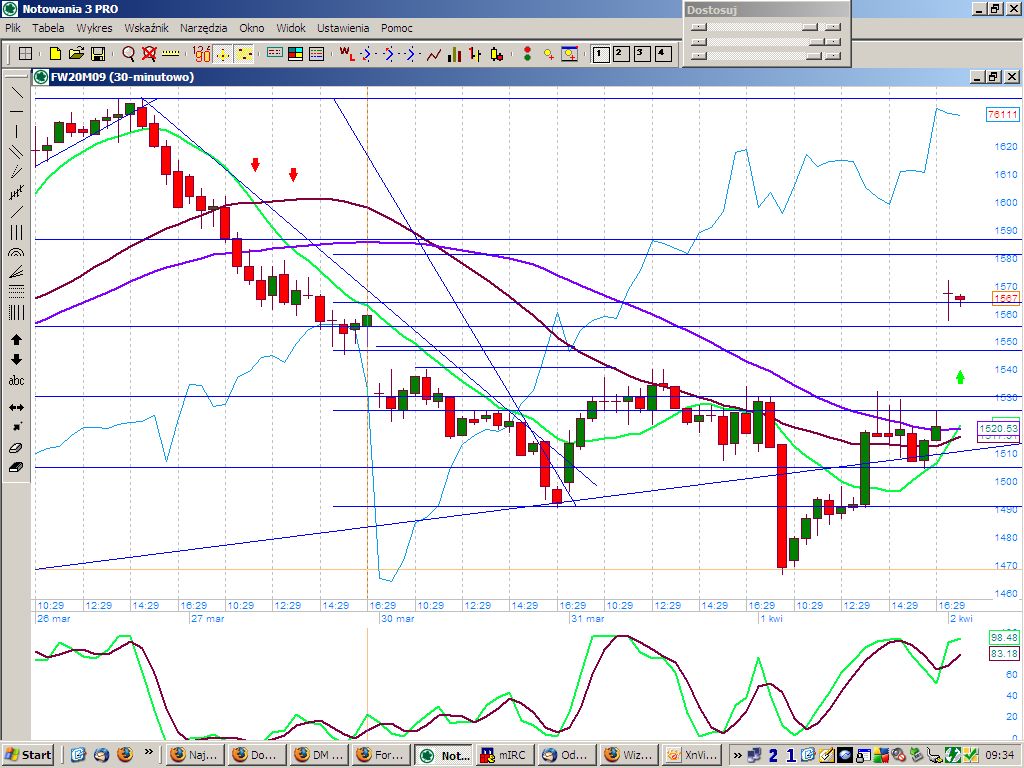Toggle layout button 3 in toolbar
The width and height of the screenshot is (1024, 768).
click(641, 54)
